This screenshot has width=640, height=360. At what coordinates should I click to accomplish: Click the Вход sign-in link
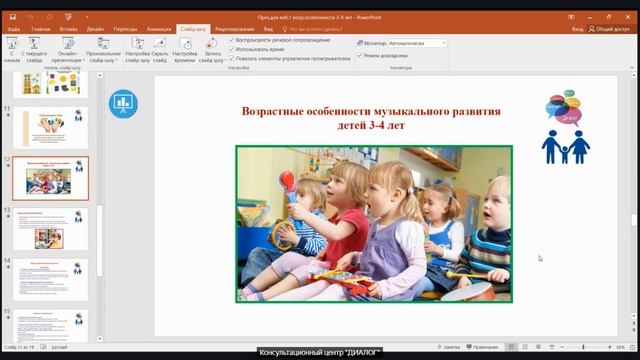[x=577, y=29]
